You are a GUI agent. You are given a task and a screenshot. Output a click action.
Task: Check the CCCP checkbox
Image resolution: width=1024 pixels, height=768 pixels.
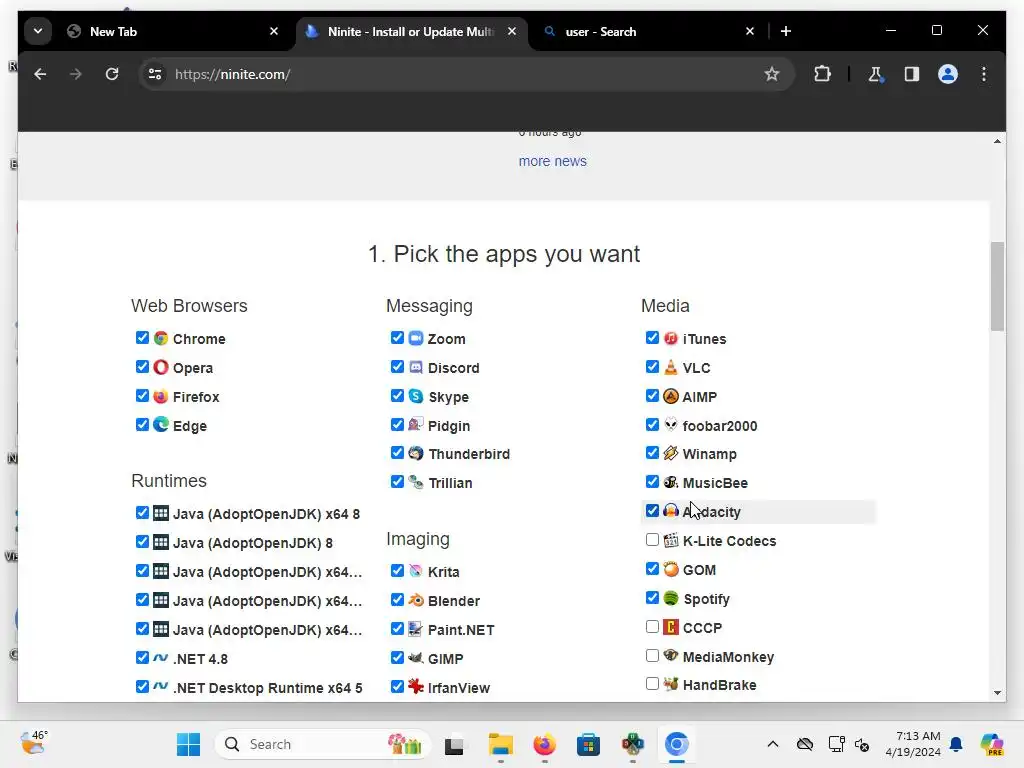[x=652, y=626]
